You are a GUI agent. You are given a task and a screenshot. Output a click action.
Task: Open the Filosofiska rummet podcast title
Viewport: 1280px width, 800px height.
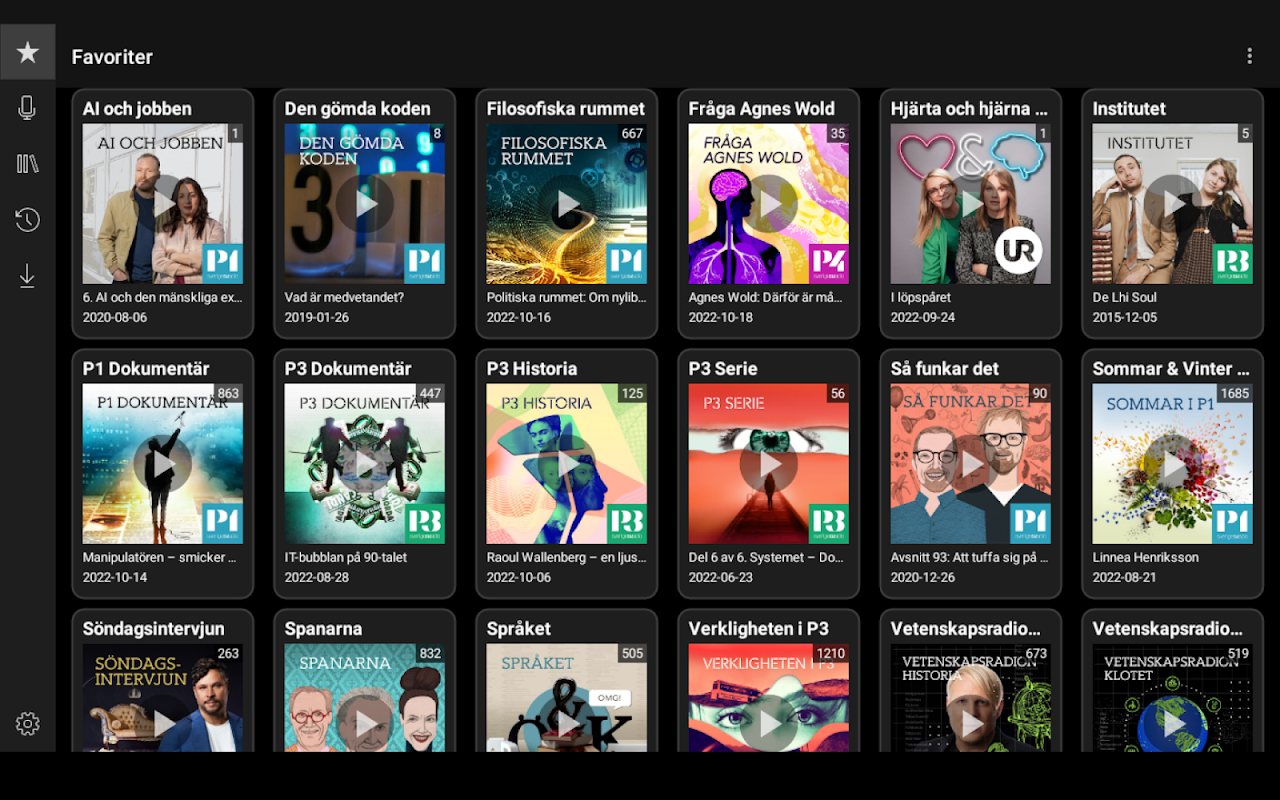coord(566,109)
